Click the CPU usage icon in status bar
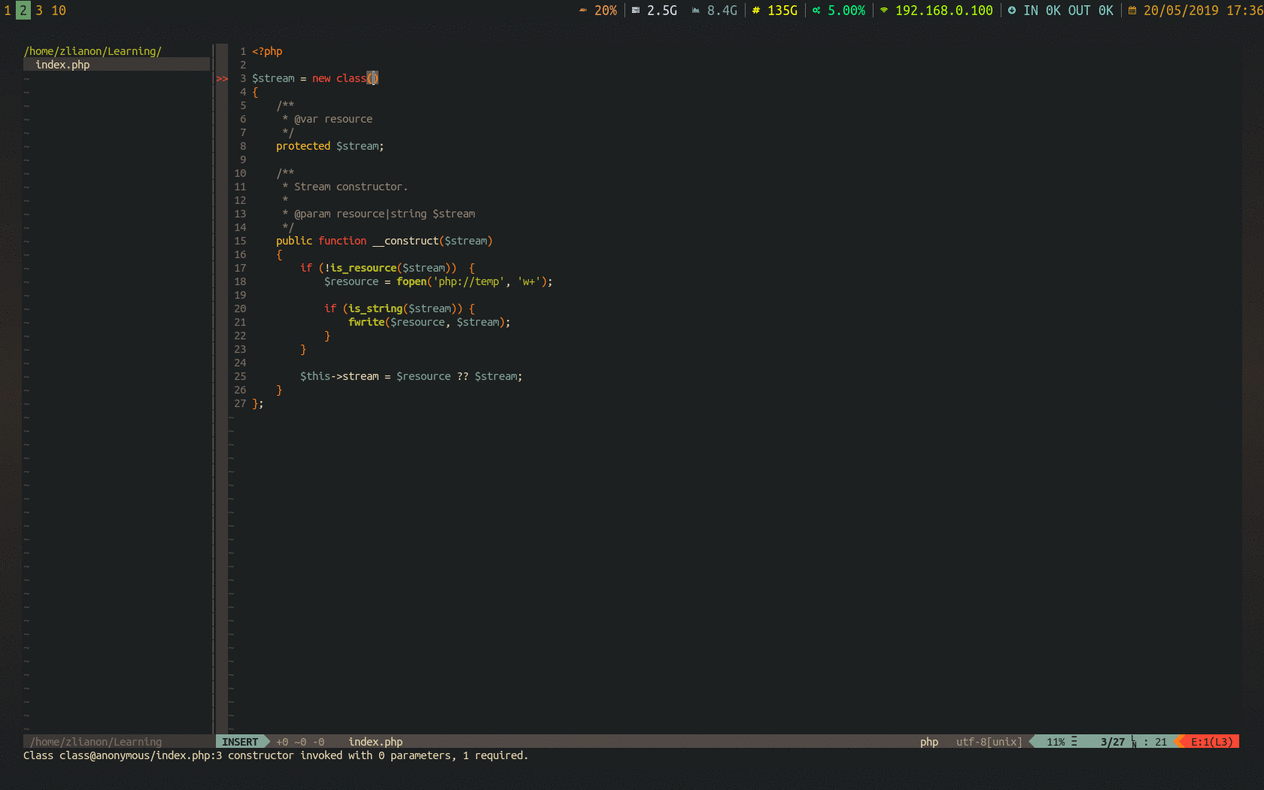 tap(581, 11)
